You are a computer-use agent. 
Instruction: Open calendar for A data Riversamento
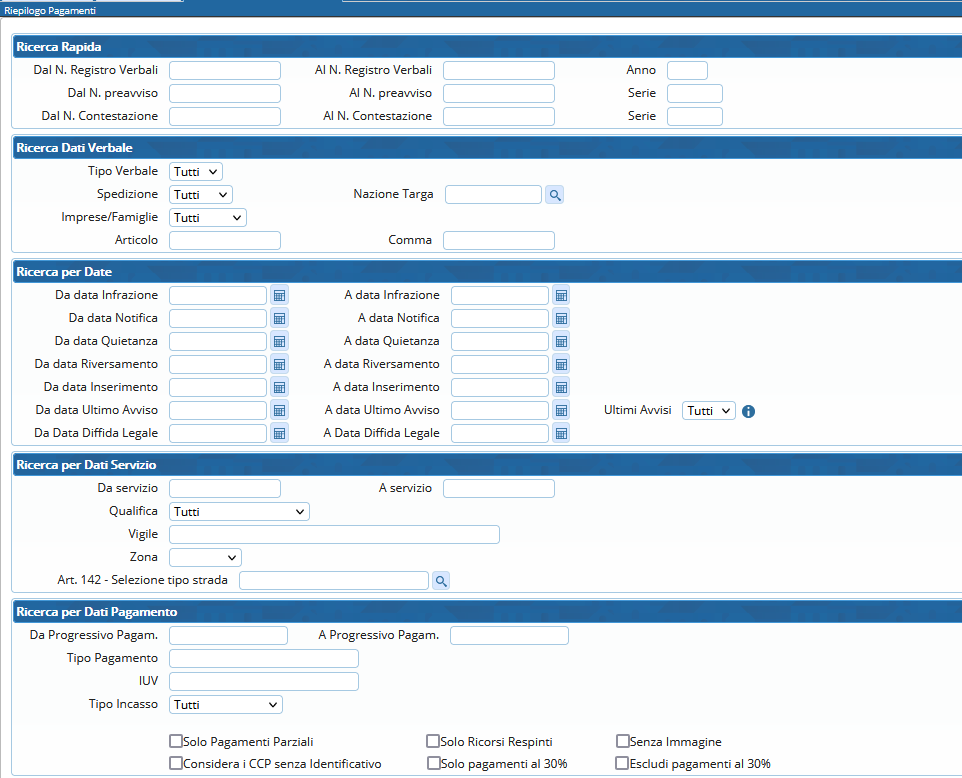[x=562, y=365]
